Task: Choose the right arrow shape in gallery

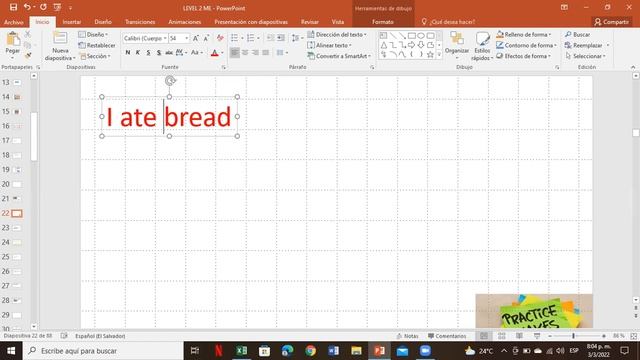Action: tap(411, 45)
